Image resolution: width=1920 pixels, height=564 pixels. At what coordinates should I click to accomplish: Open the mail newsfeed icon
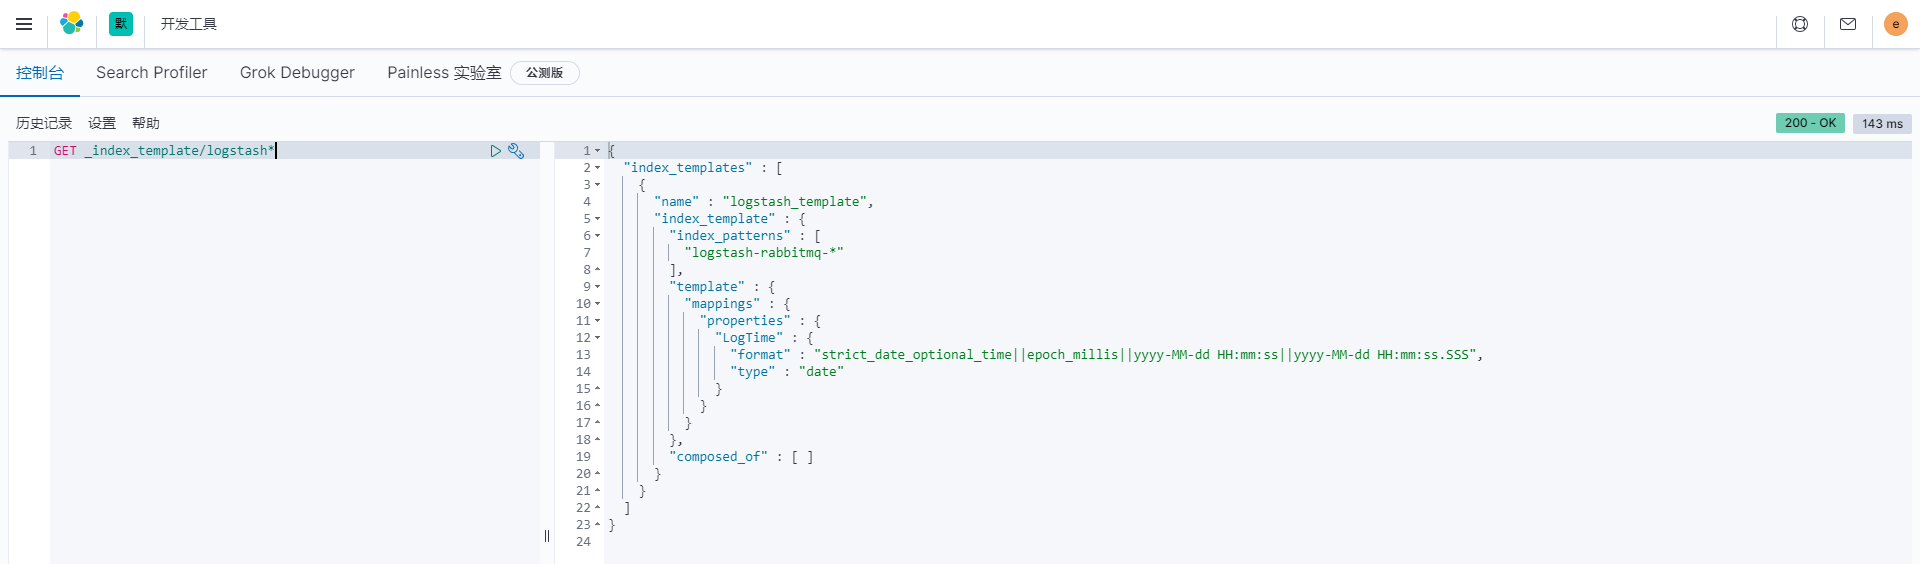[1848, 24]
